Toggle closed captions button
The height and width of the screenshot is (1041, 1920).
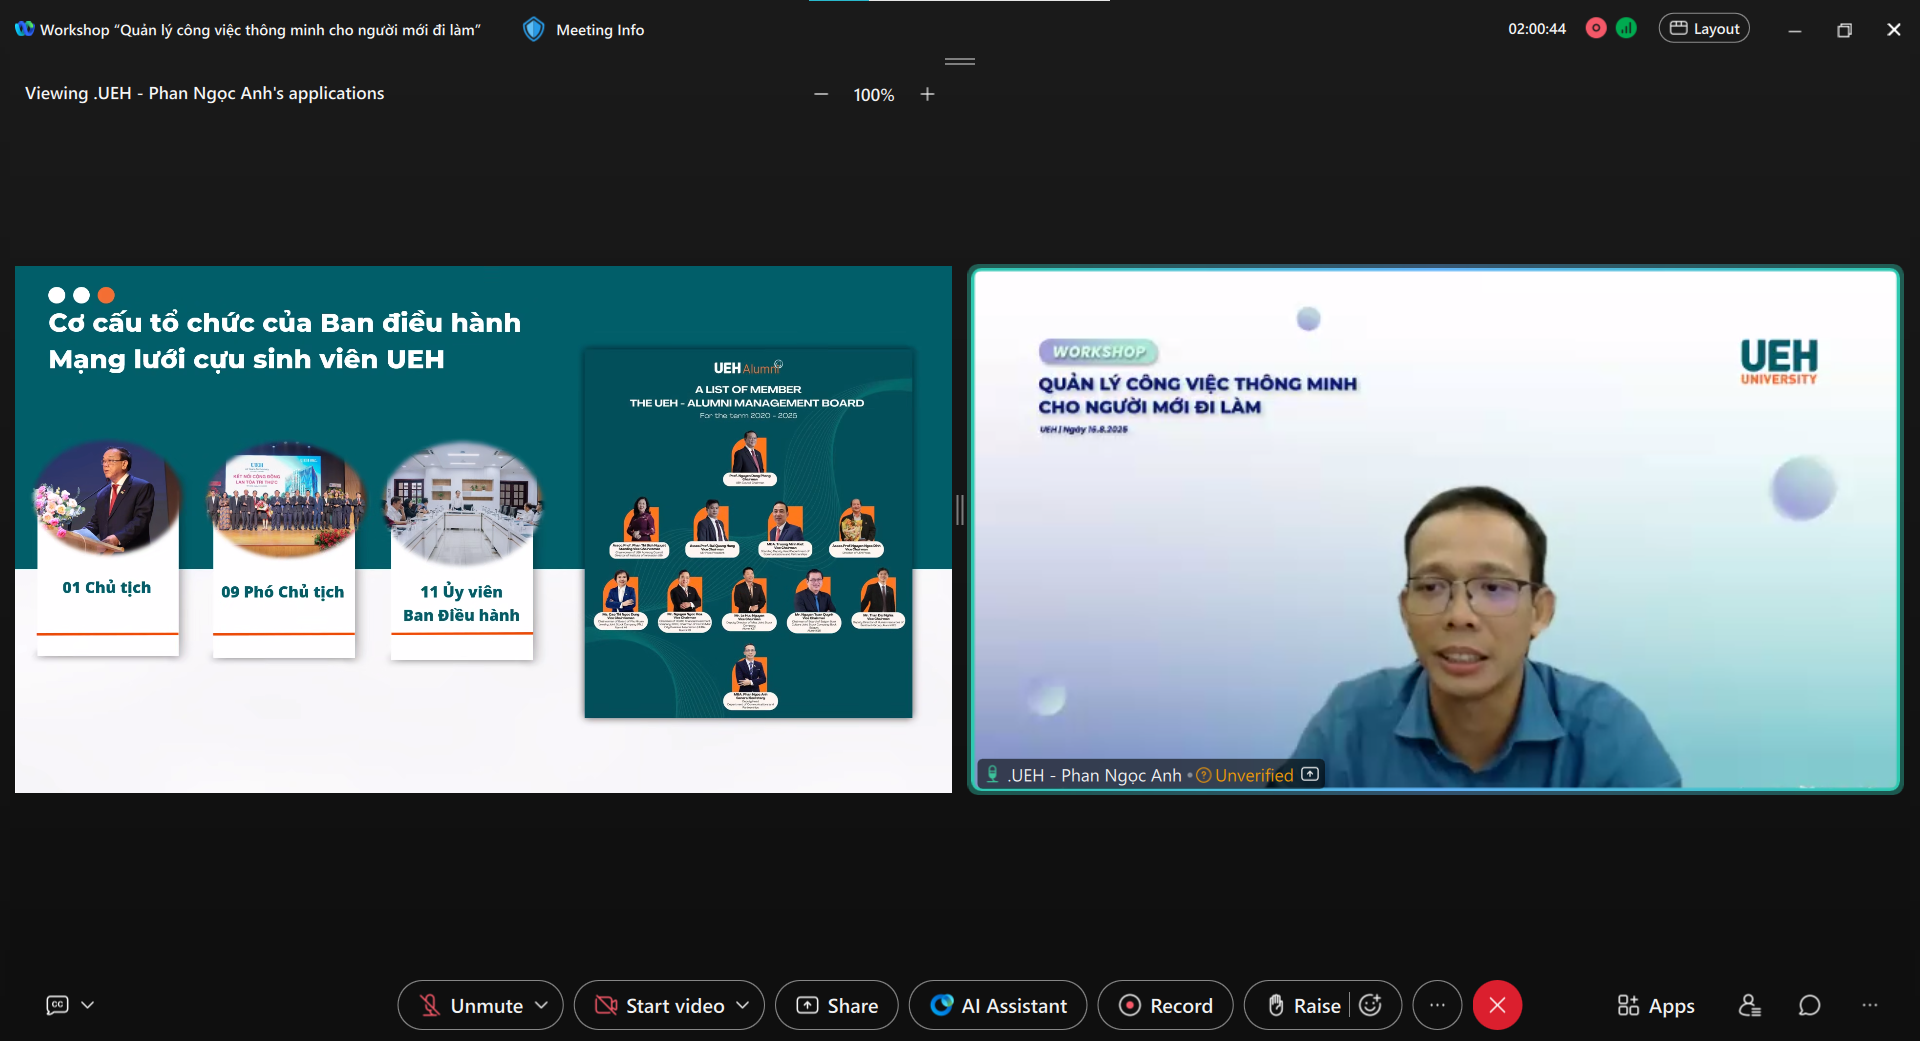58,1005
